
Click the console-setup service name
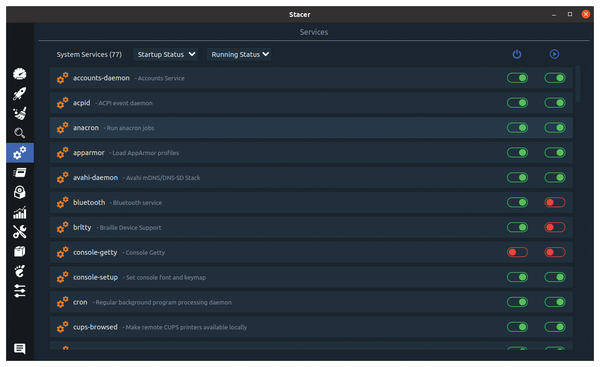[95, 277]
